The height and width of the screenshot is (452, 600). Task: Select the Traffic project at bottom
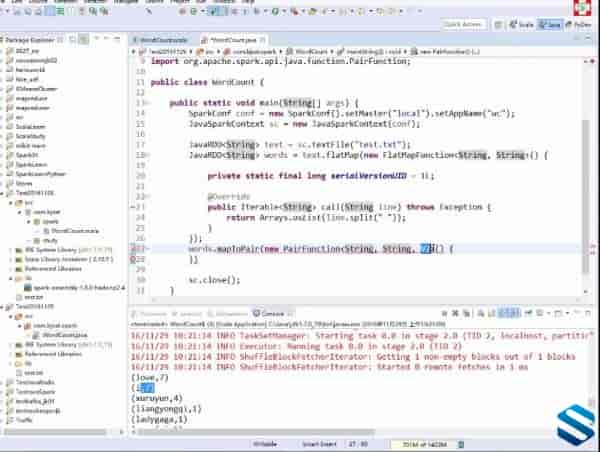[x=22, y=421]
